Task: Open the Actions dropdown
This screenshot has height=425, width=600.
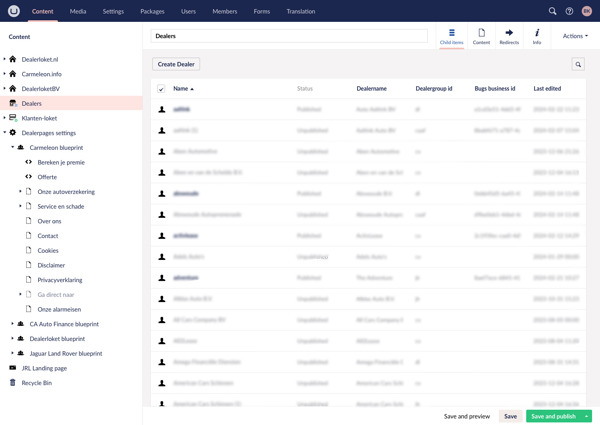Action: pos(575,36)
